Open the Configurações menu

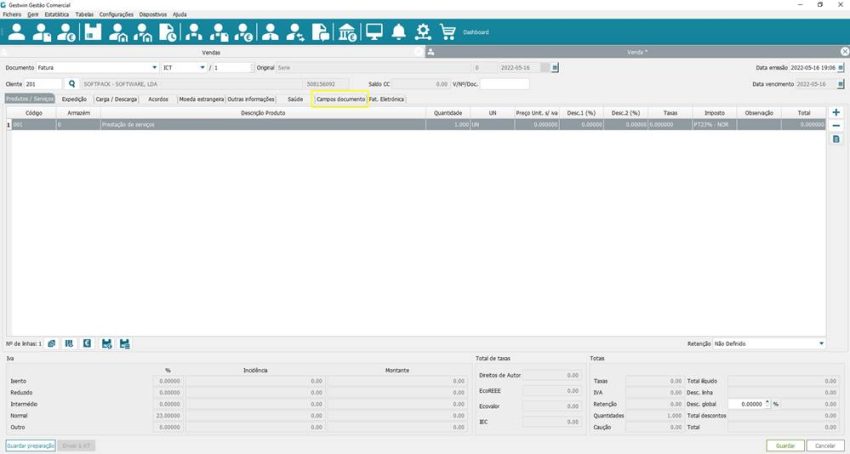click(x=116, y=15)
